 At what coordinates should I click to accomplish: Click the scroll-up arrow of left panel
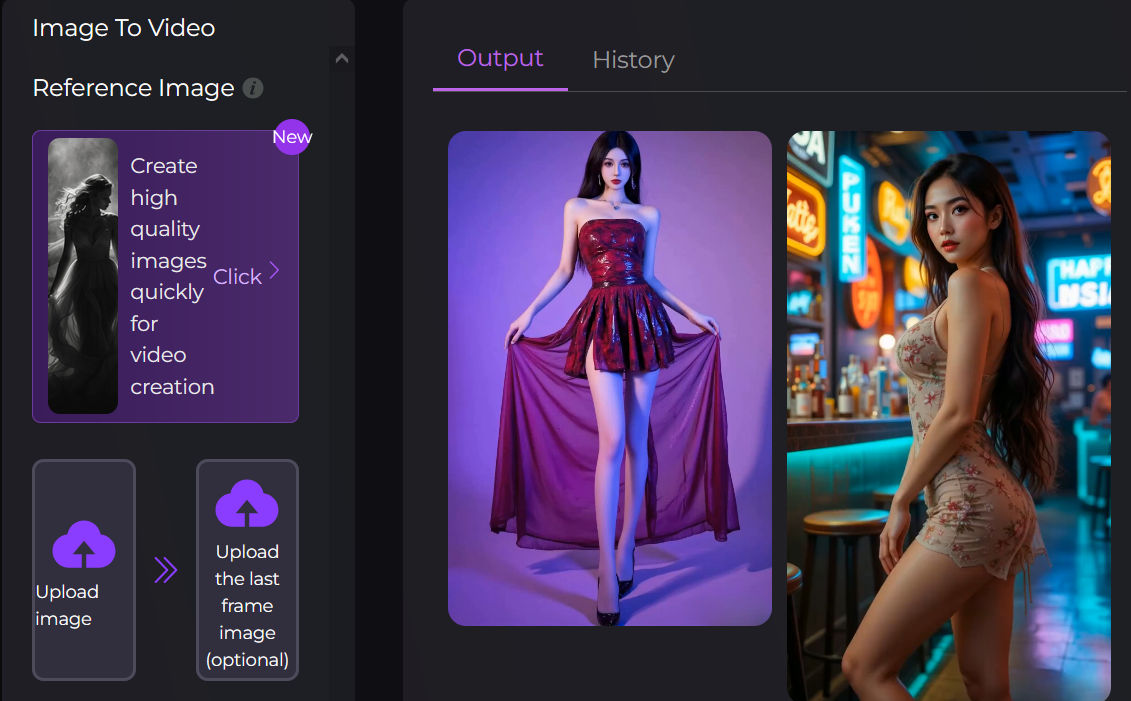point(342,59)
